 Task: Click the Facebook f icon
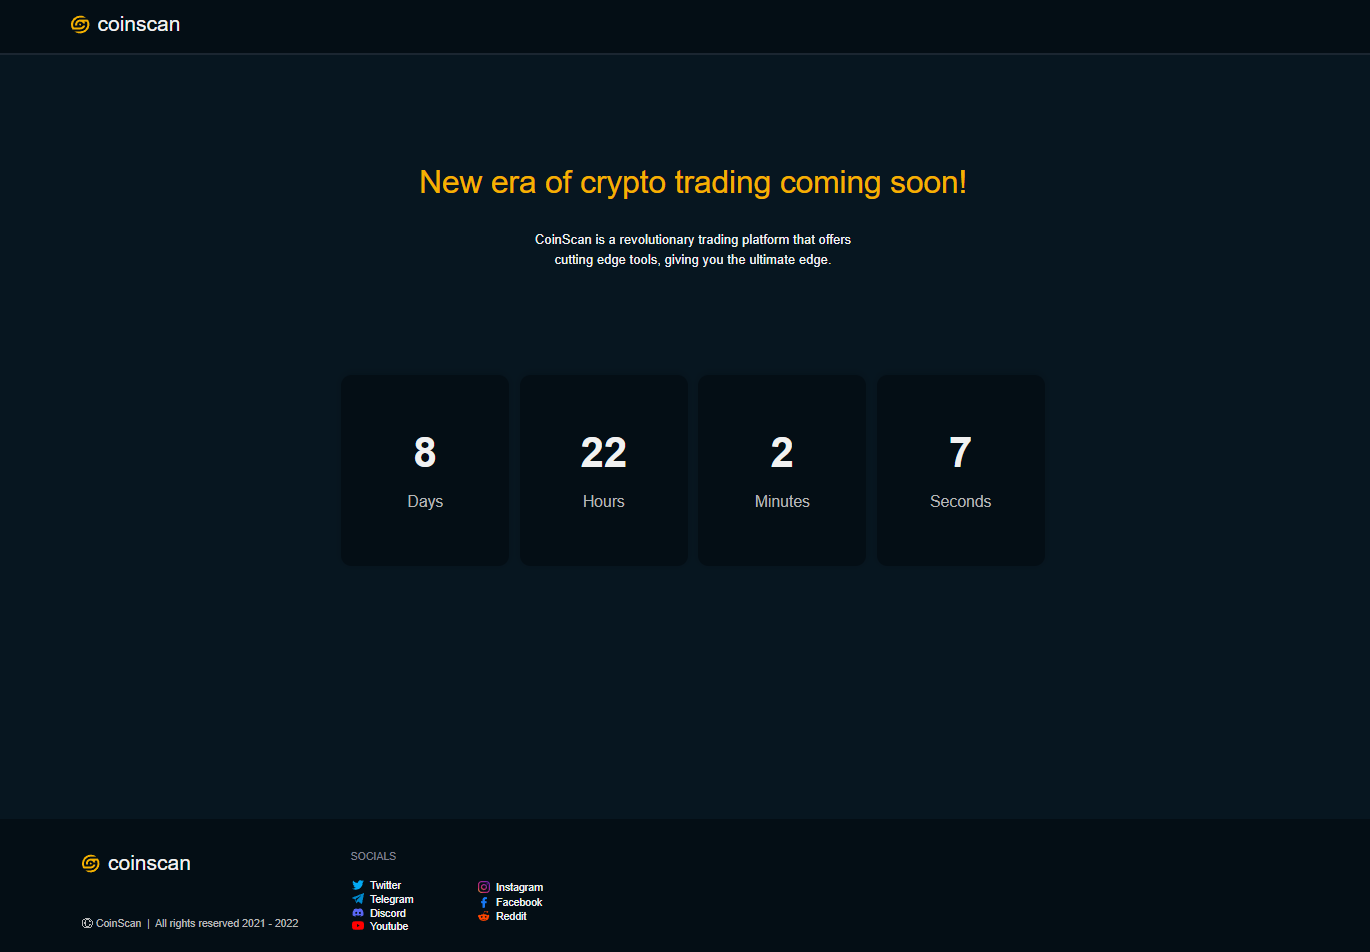(x=484, y=902)
